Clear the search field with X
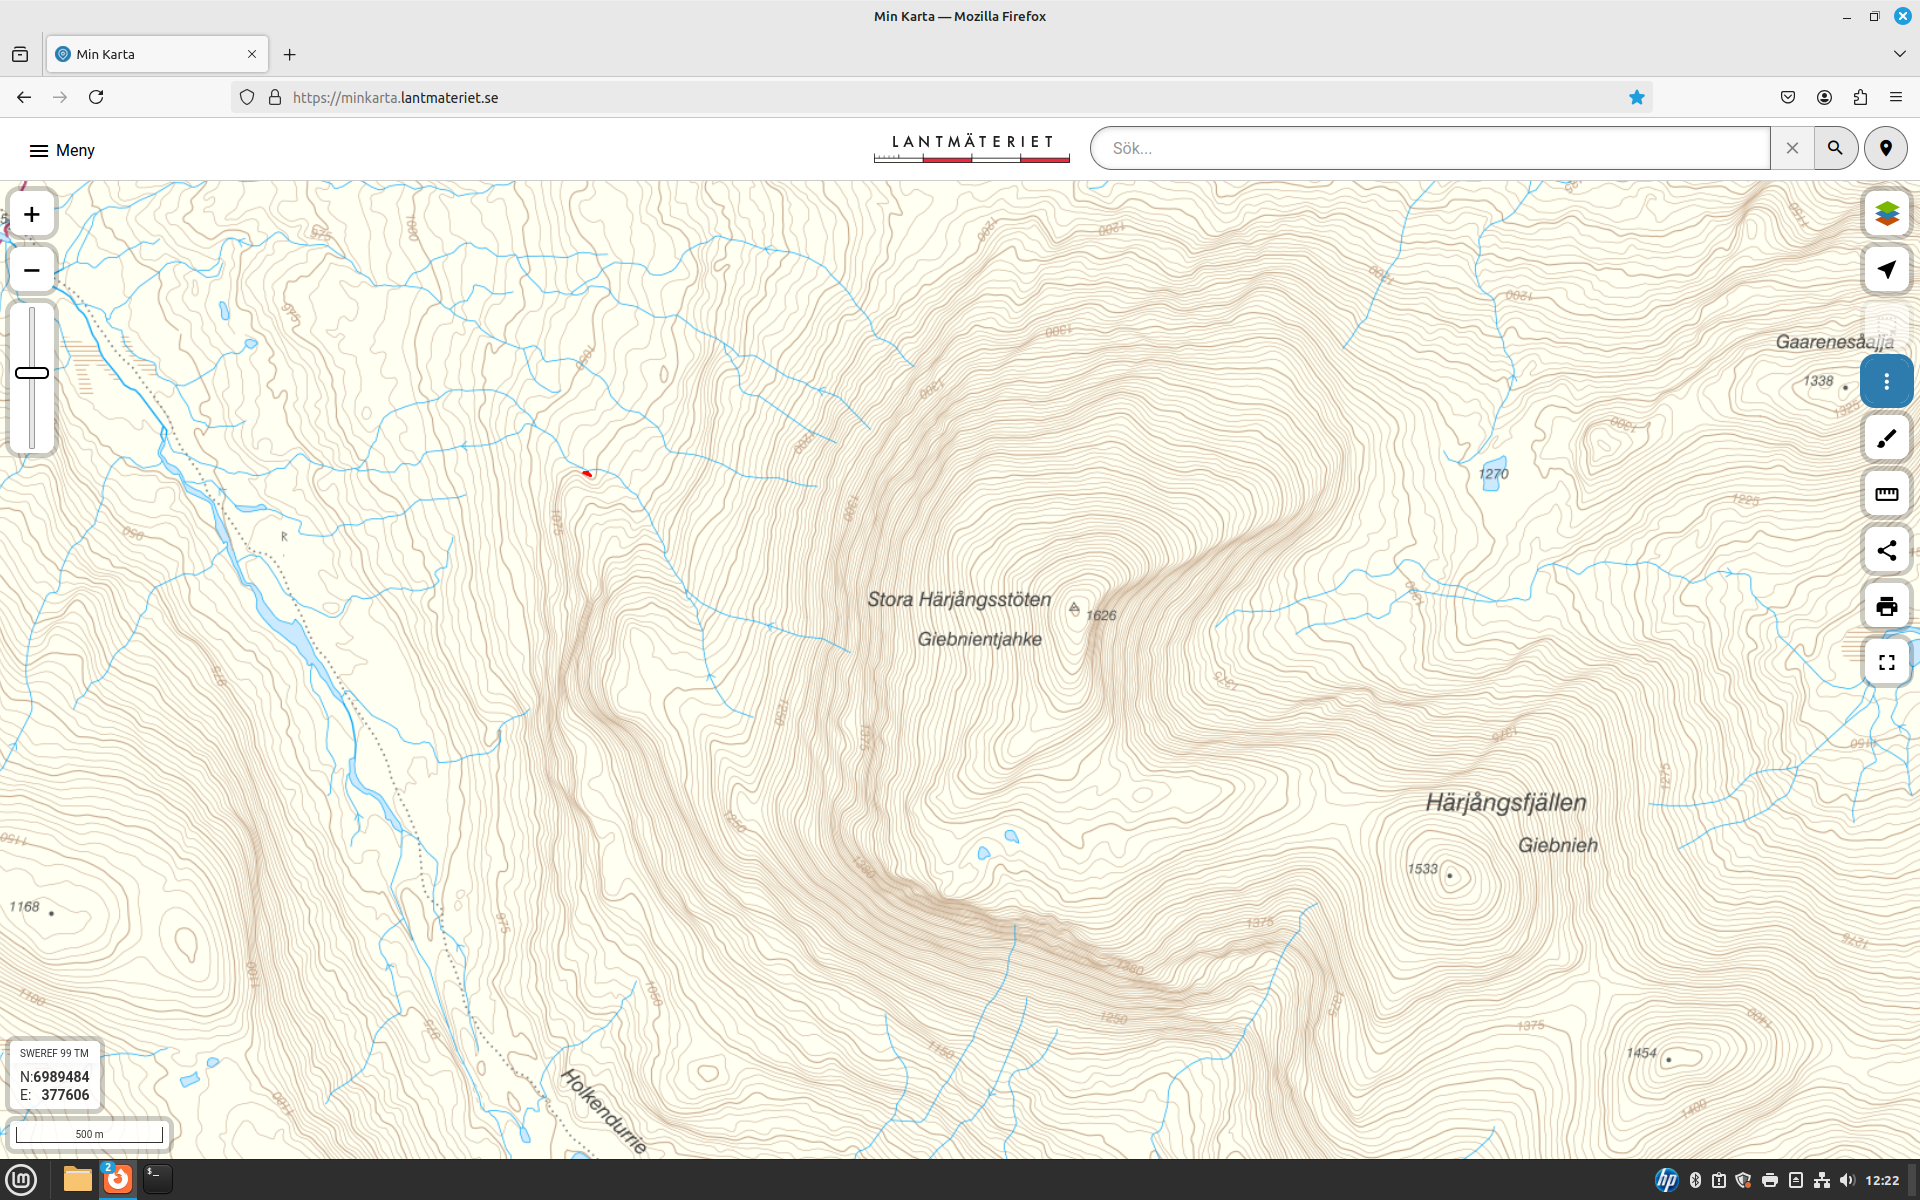Viewport: 1920px width, 1200px height. coord(1792,148)
